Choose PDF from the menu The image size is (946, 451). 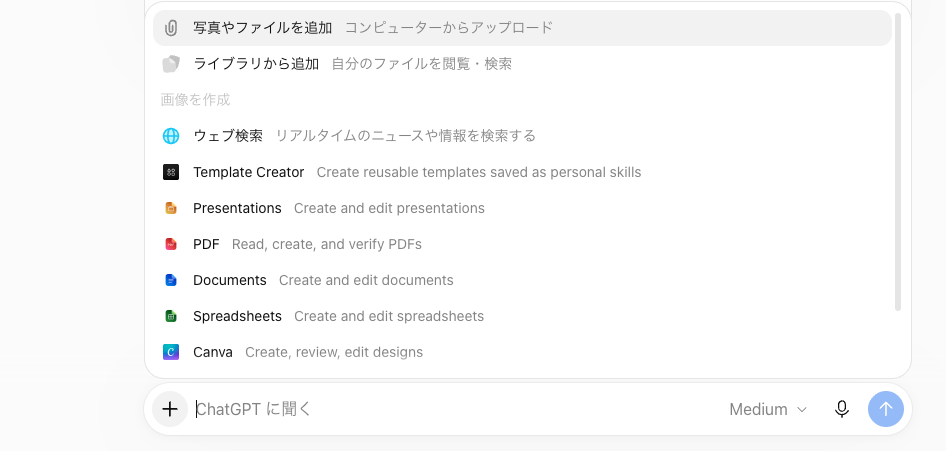(x=522, y=244)
